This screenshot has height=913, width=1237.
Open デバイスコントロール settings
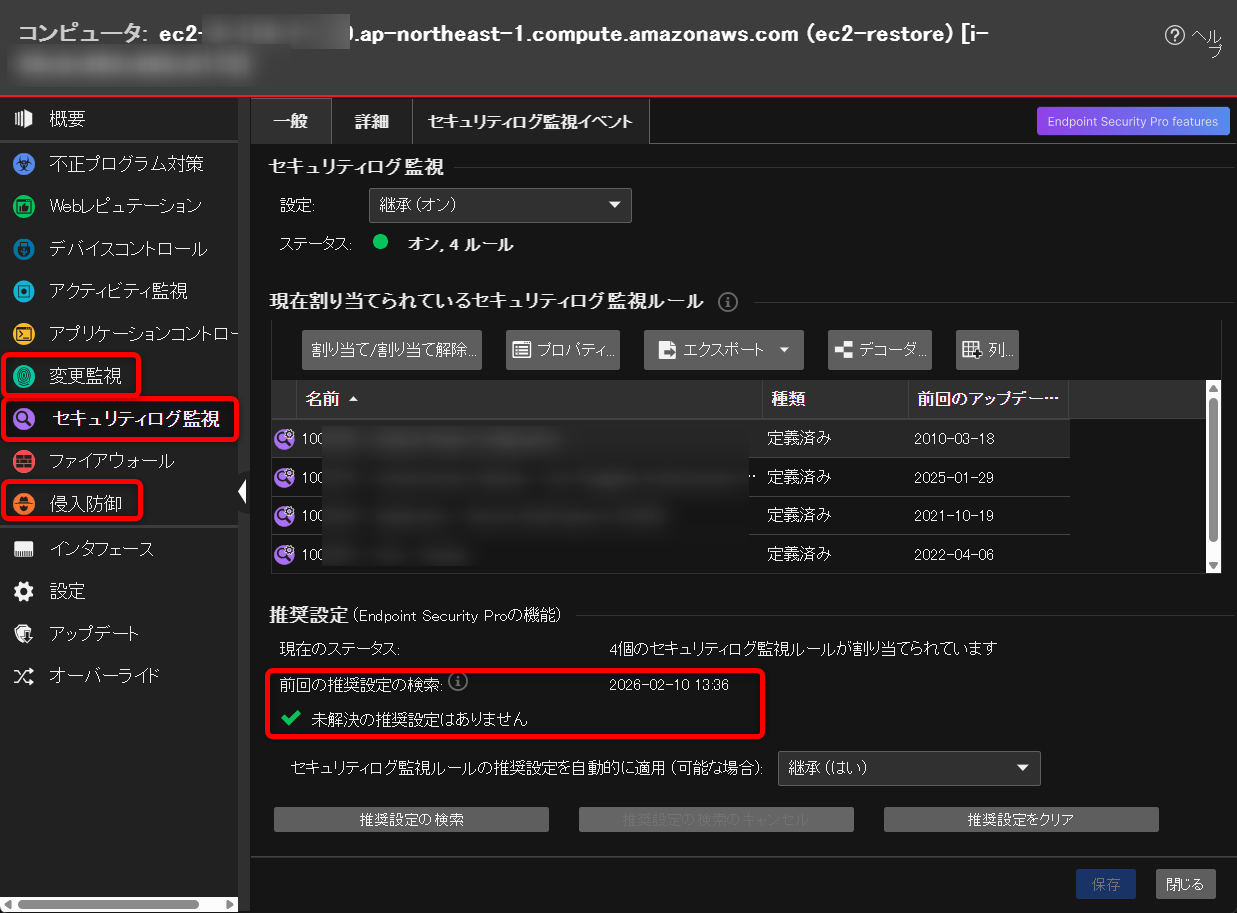(x=110, y=248)
